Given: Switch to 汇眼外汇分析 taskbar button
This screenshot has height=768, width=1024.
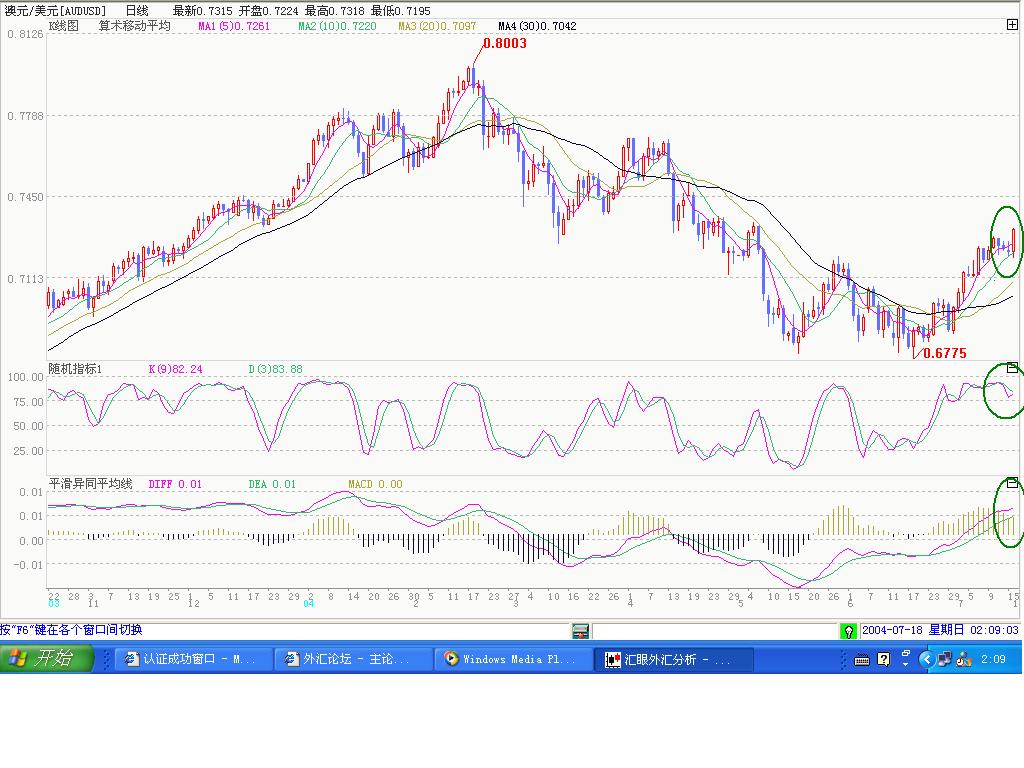Looking at the screenshot, I should pos(673,660).
